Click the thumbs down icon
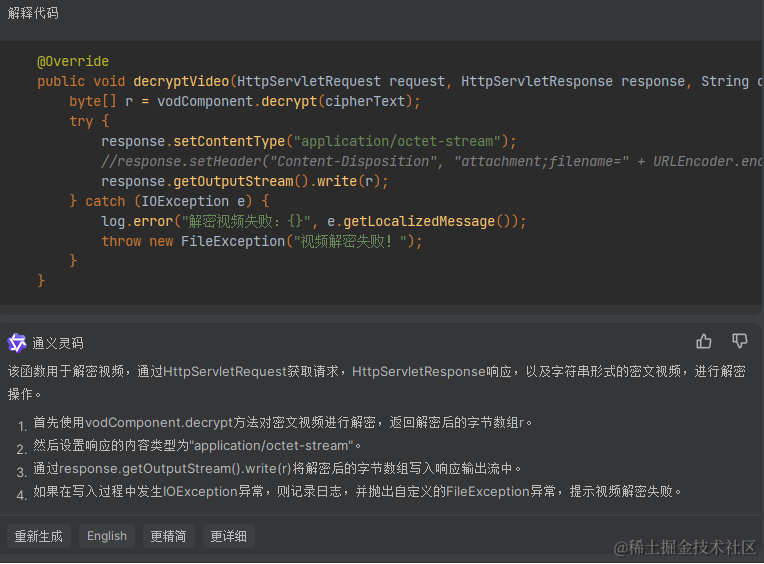This screenshot has width=764, height=564. point(740,341)
